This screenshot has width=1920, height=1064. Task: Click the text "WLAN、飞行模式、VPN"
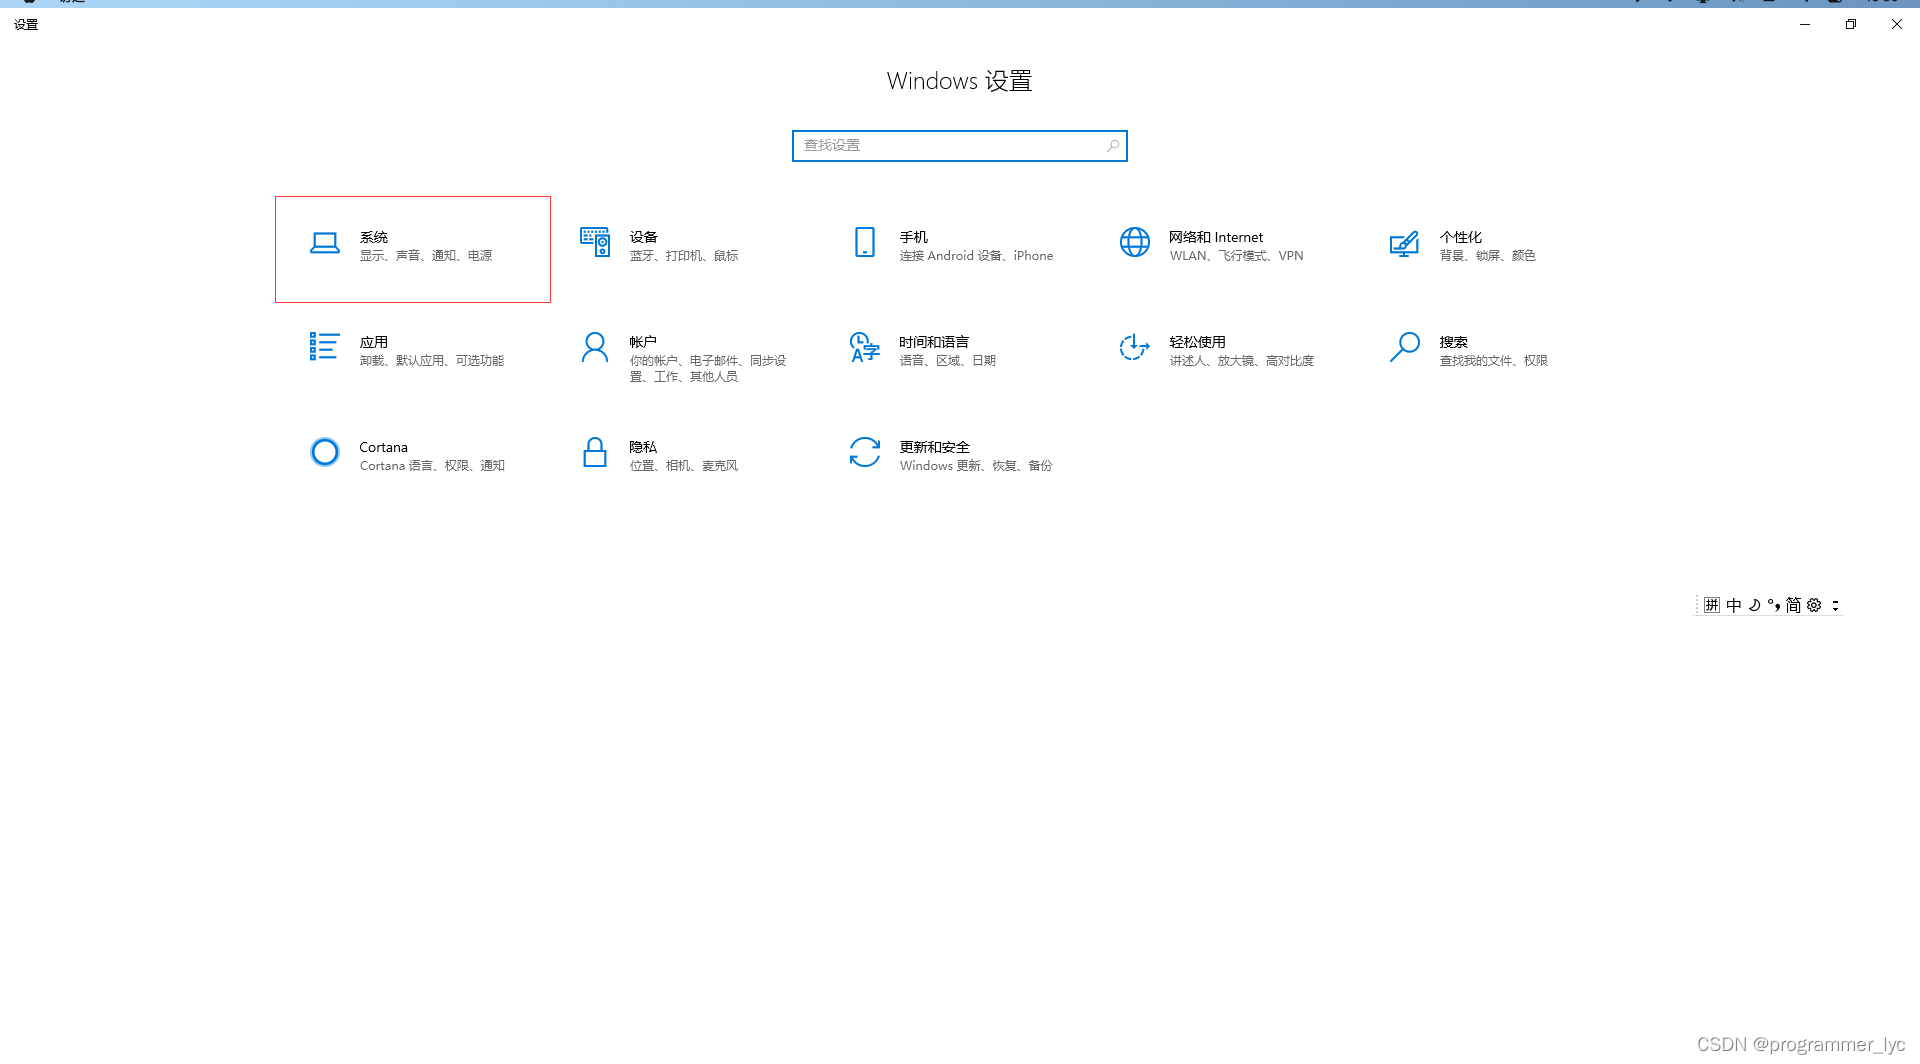click(x=1237, y=256)
